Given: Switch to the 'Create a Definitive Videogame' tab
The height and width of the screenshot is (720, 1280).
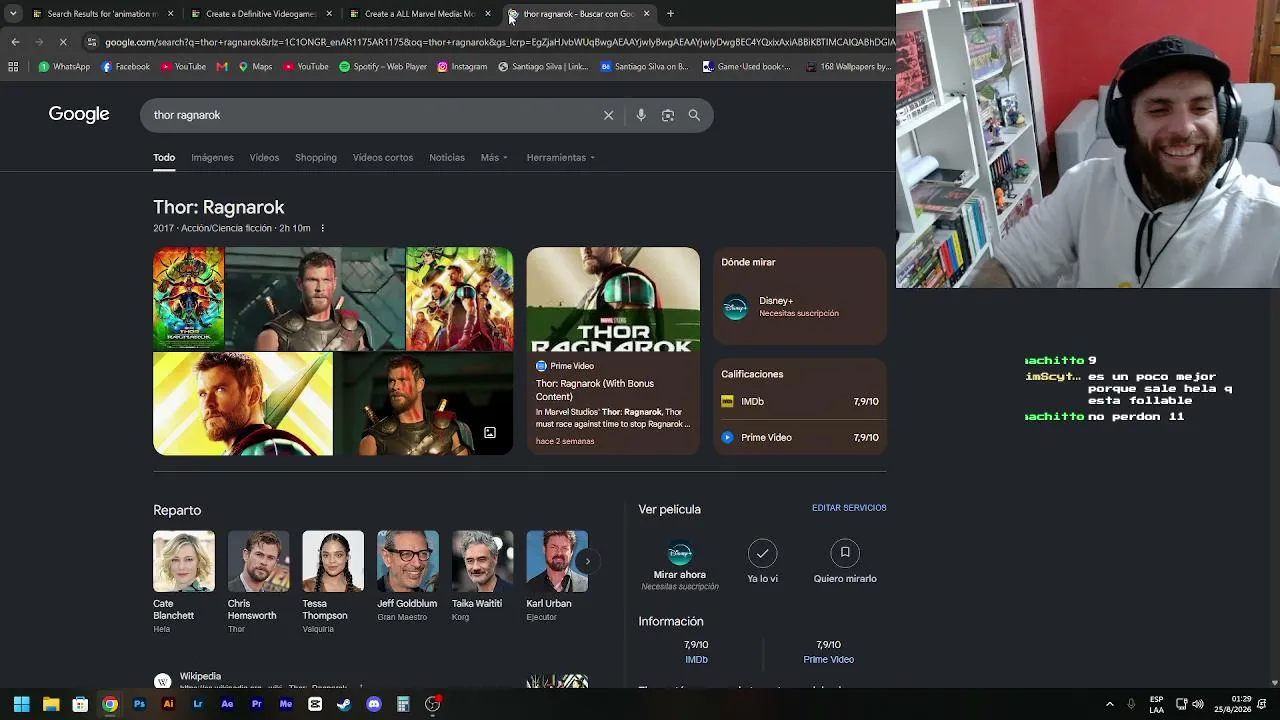Looking at the screenshot, I should tap(262, 14).
